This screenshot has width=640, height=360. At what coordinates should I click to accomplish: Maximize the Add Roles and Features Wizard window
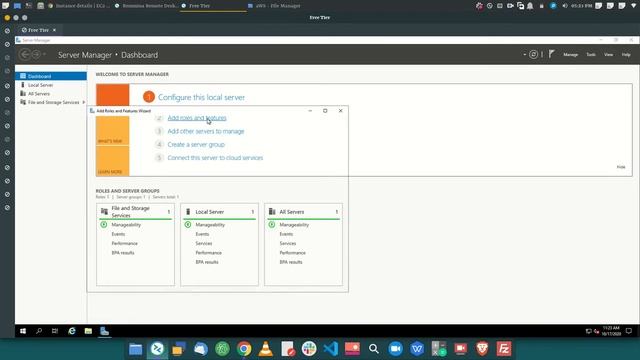325,111
